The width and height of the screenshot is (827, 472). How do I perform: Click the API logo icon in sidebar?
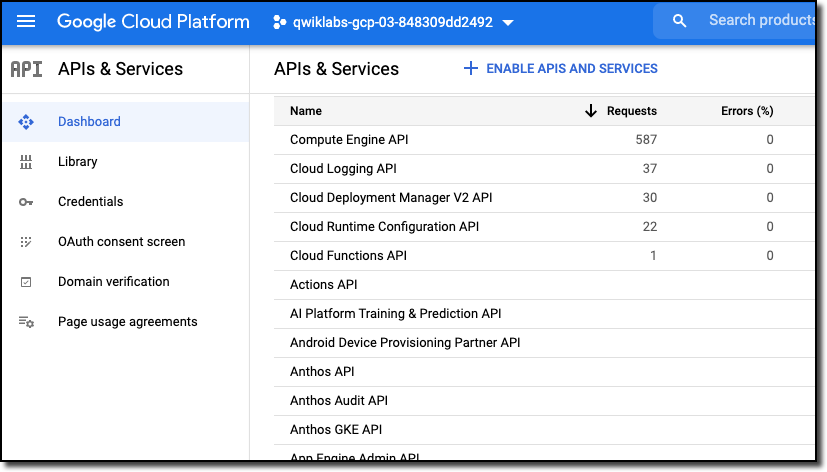click(x=26, y=69)
